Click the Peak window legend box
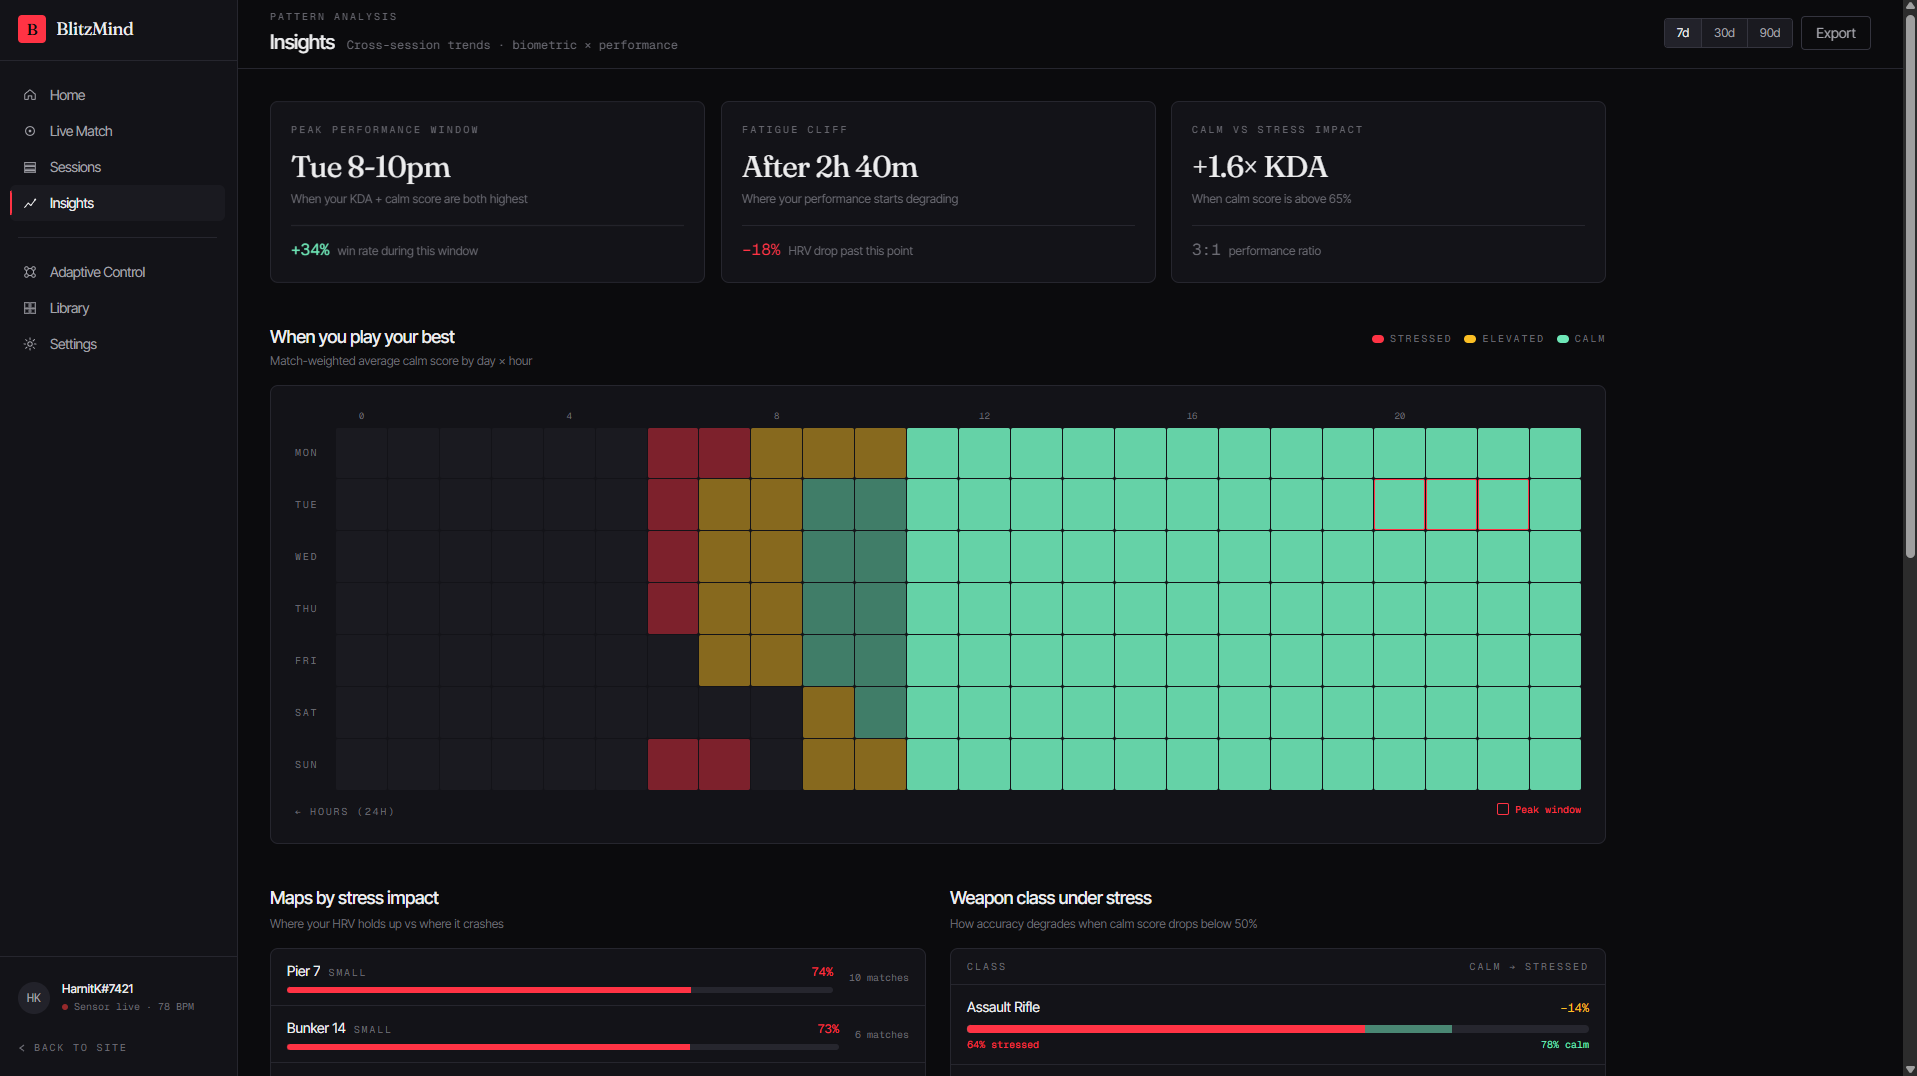 (1503, 809)
